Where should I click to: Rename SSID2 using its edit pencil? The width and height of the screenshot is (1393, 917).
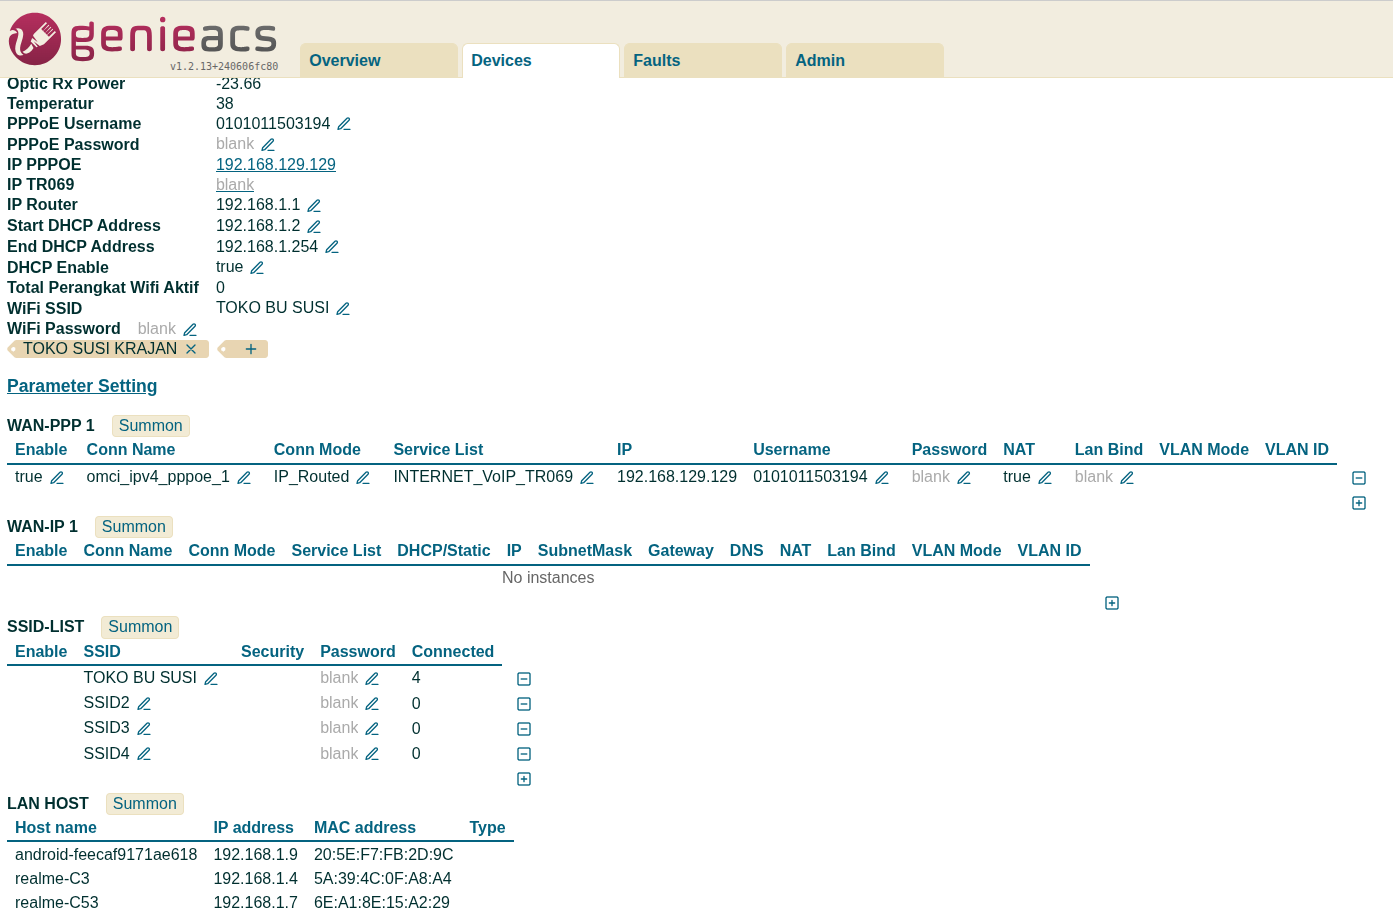tap(143, 703)
